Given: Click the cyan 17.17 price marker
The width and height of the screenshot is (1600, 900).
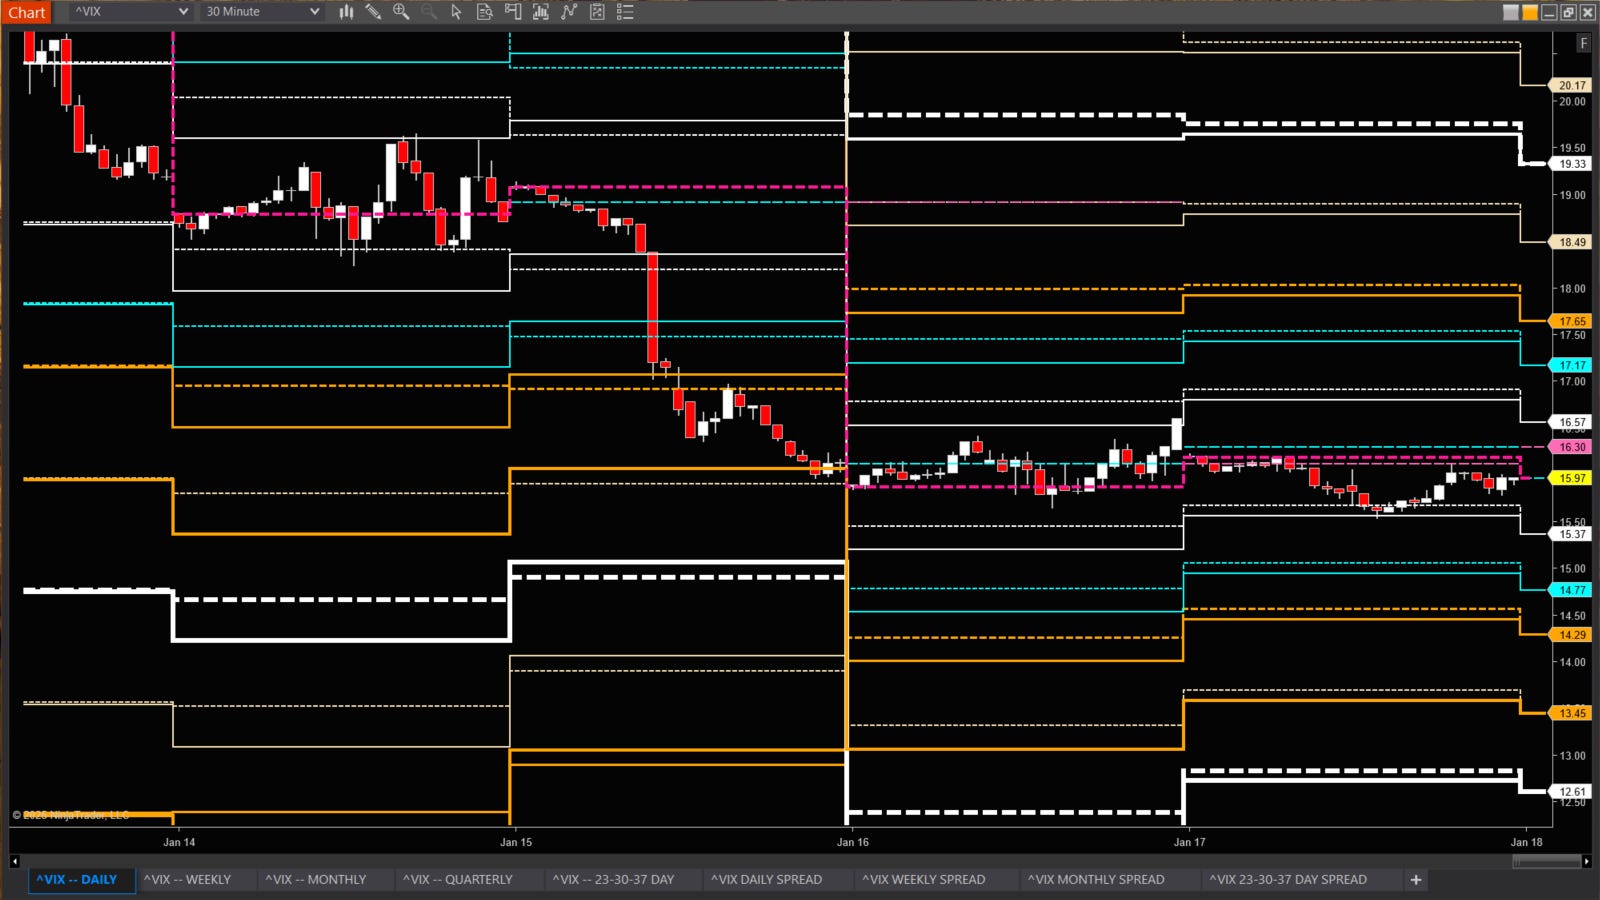Looking at the screenshot, I should coord(1572,365).
